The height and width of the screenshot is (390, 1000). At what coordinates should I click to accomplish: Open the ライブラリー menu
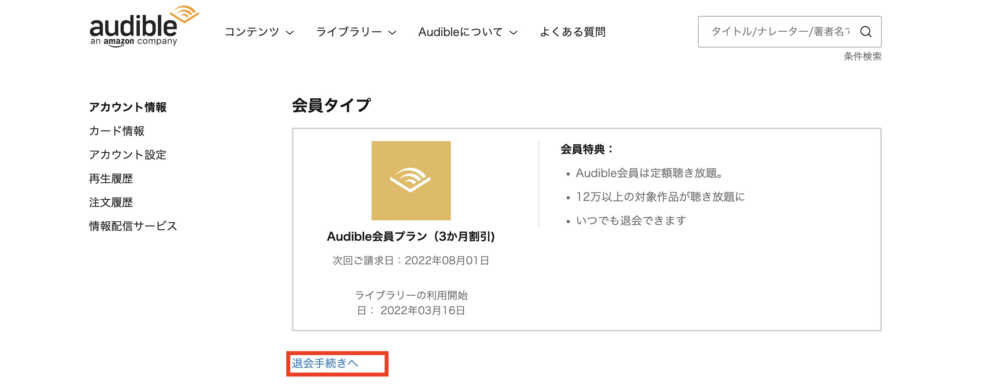pos(349,32)
